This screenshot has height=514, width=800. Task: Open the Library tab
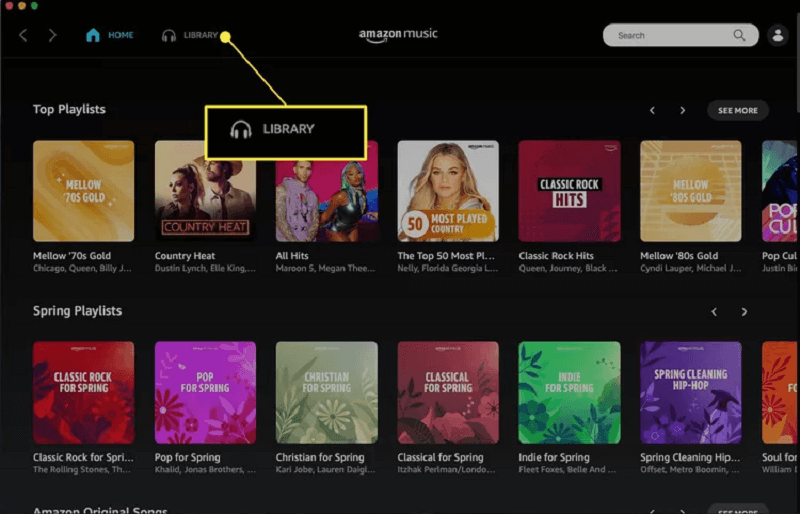[200, 36]
